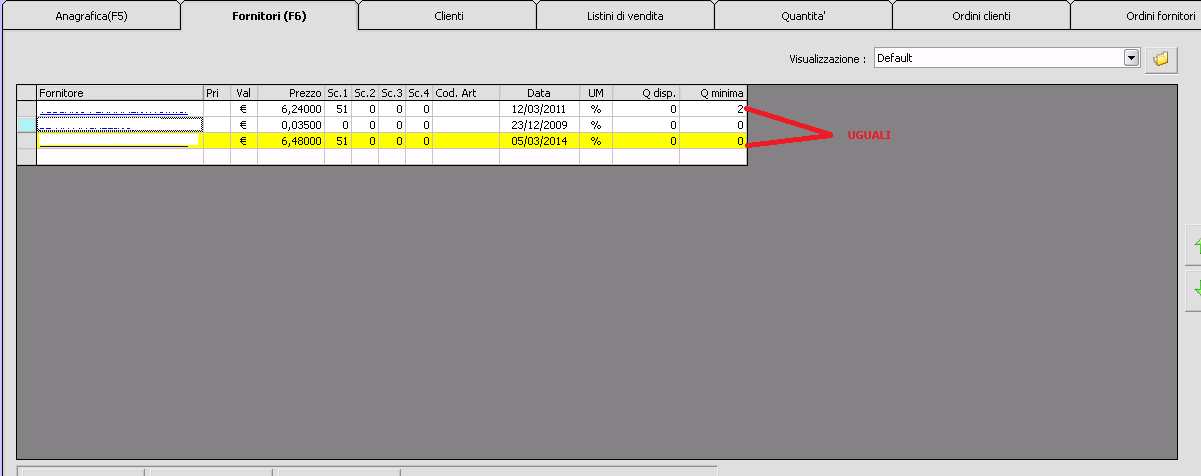Click the € currency cell in the 0,03500 row
1201x476 pixels.
(x=244, y=125)
